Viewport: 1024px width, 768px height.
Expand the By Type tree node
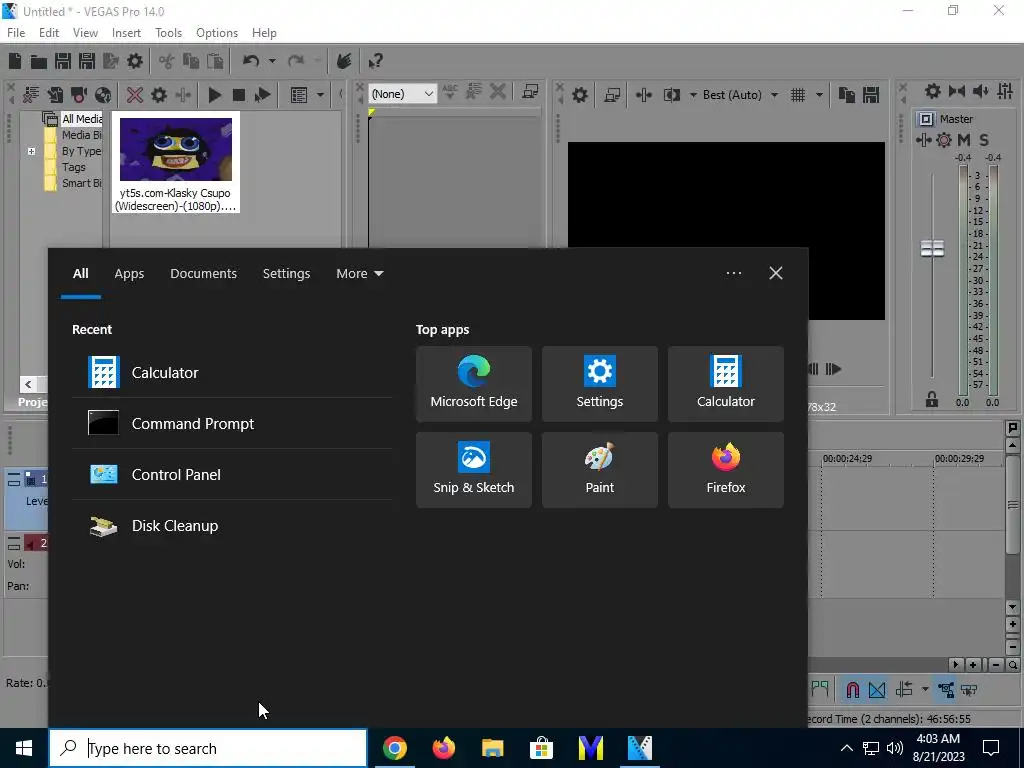click(x=31, y=152)
